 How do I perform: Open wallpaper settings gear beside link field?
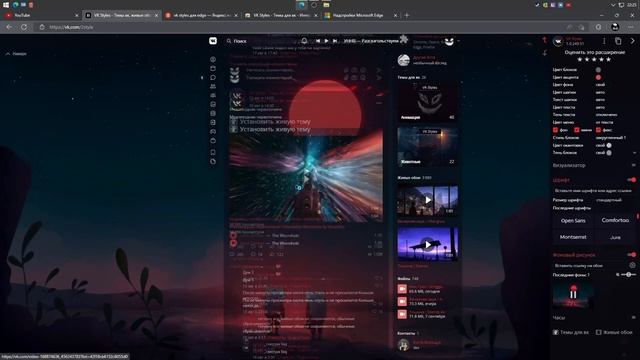pyautogui.click(x=632, y=265)
